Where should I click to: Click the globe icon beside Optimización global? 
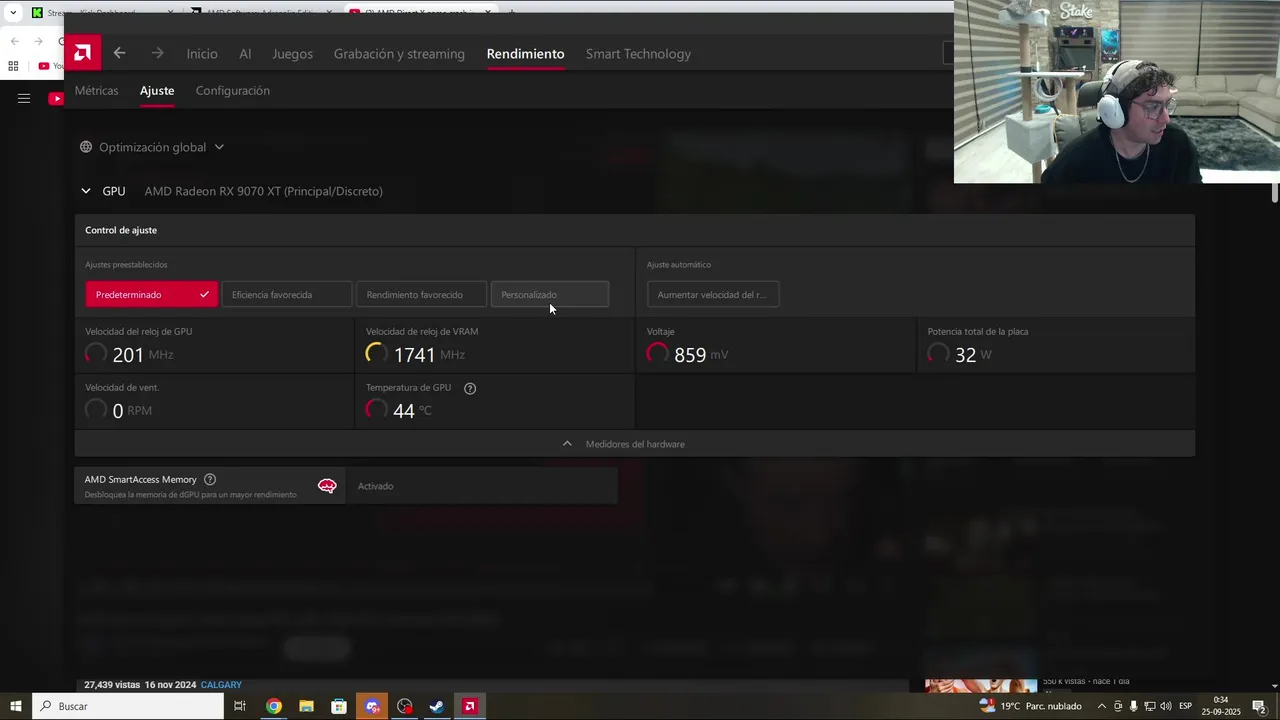point(86,147)
